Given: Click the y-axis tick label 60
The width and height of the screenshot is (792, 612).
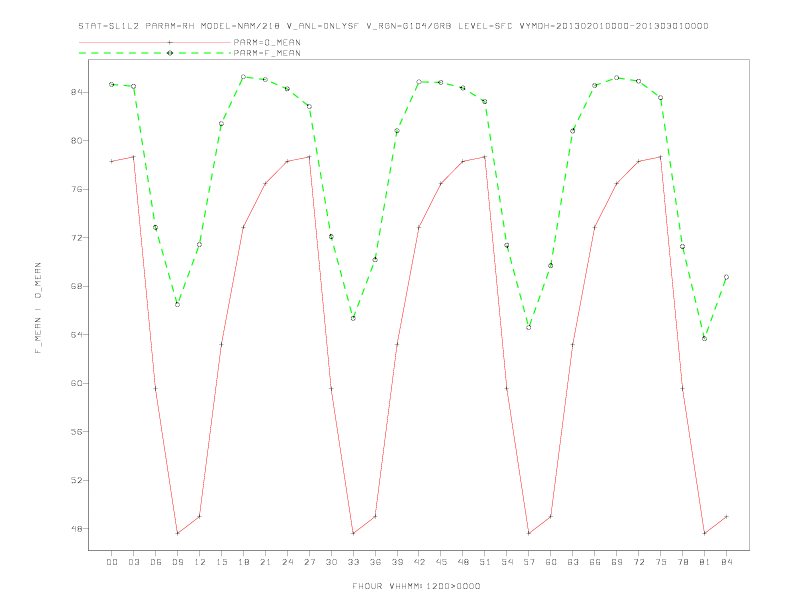Looking at the screenshot, I should coord(77,383).
